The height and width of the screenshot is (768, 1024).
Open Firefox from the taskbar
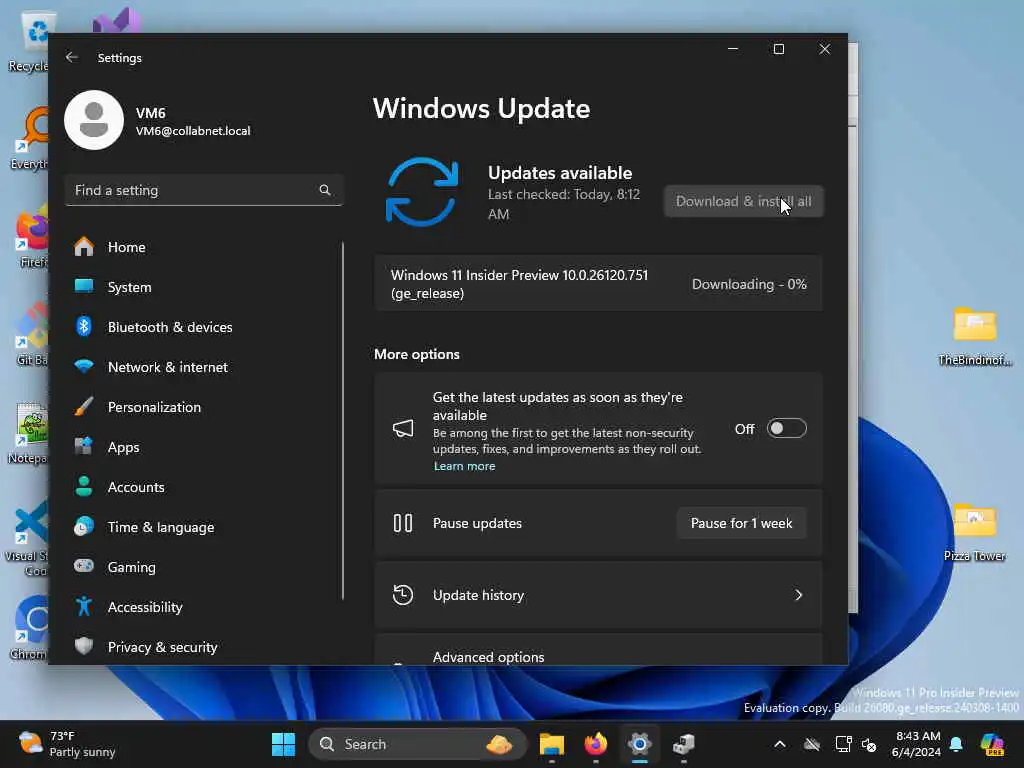[596, 744]
